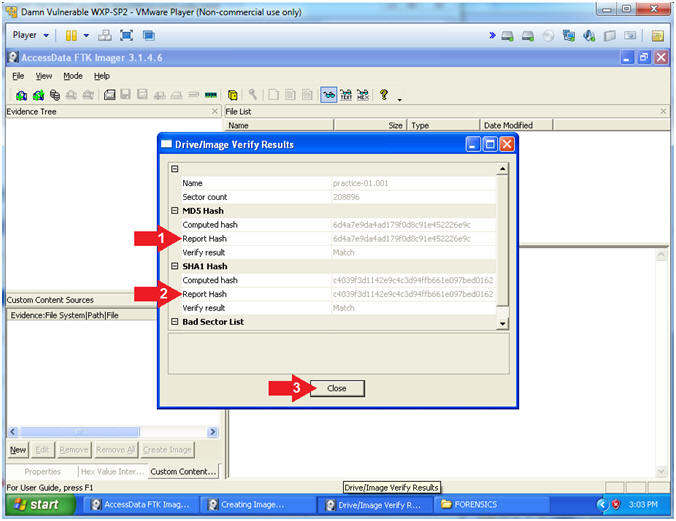Click the Windows start button

pyautogui.click(x=40, y=504)
